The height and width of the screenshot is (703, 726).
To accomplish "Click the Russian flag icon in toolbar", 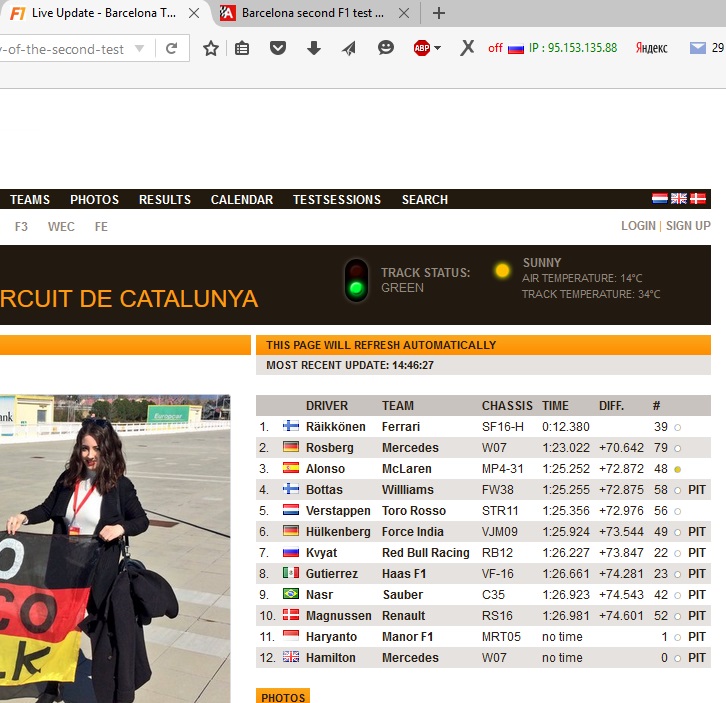I will pyautogui.click(x=516, y=49).
